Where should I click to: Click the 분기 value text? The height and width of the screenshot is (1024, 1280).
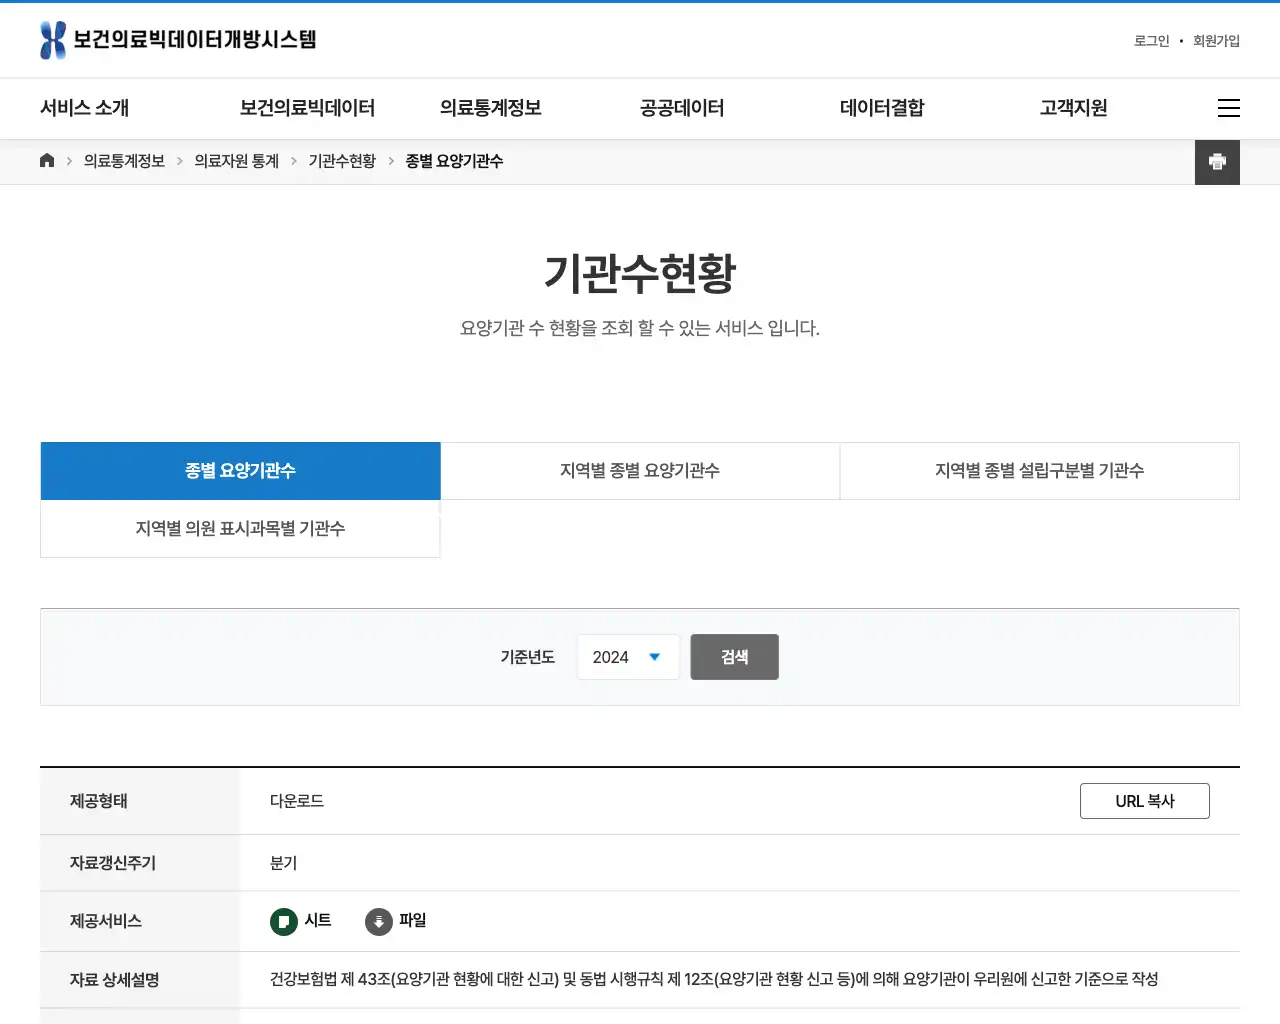[283, 863]
